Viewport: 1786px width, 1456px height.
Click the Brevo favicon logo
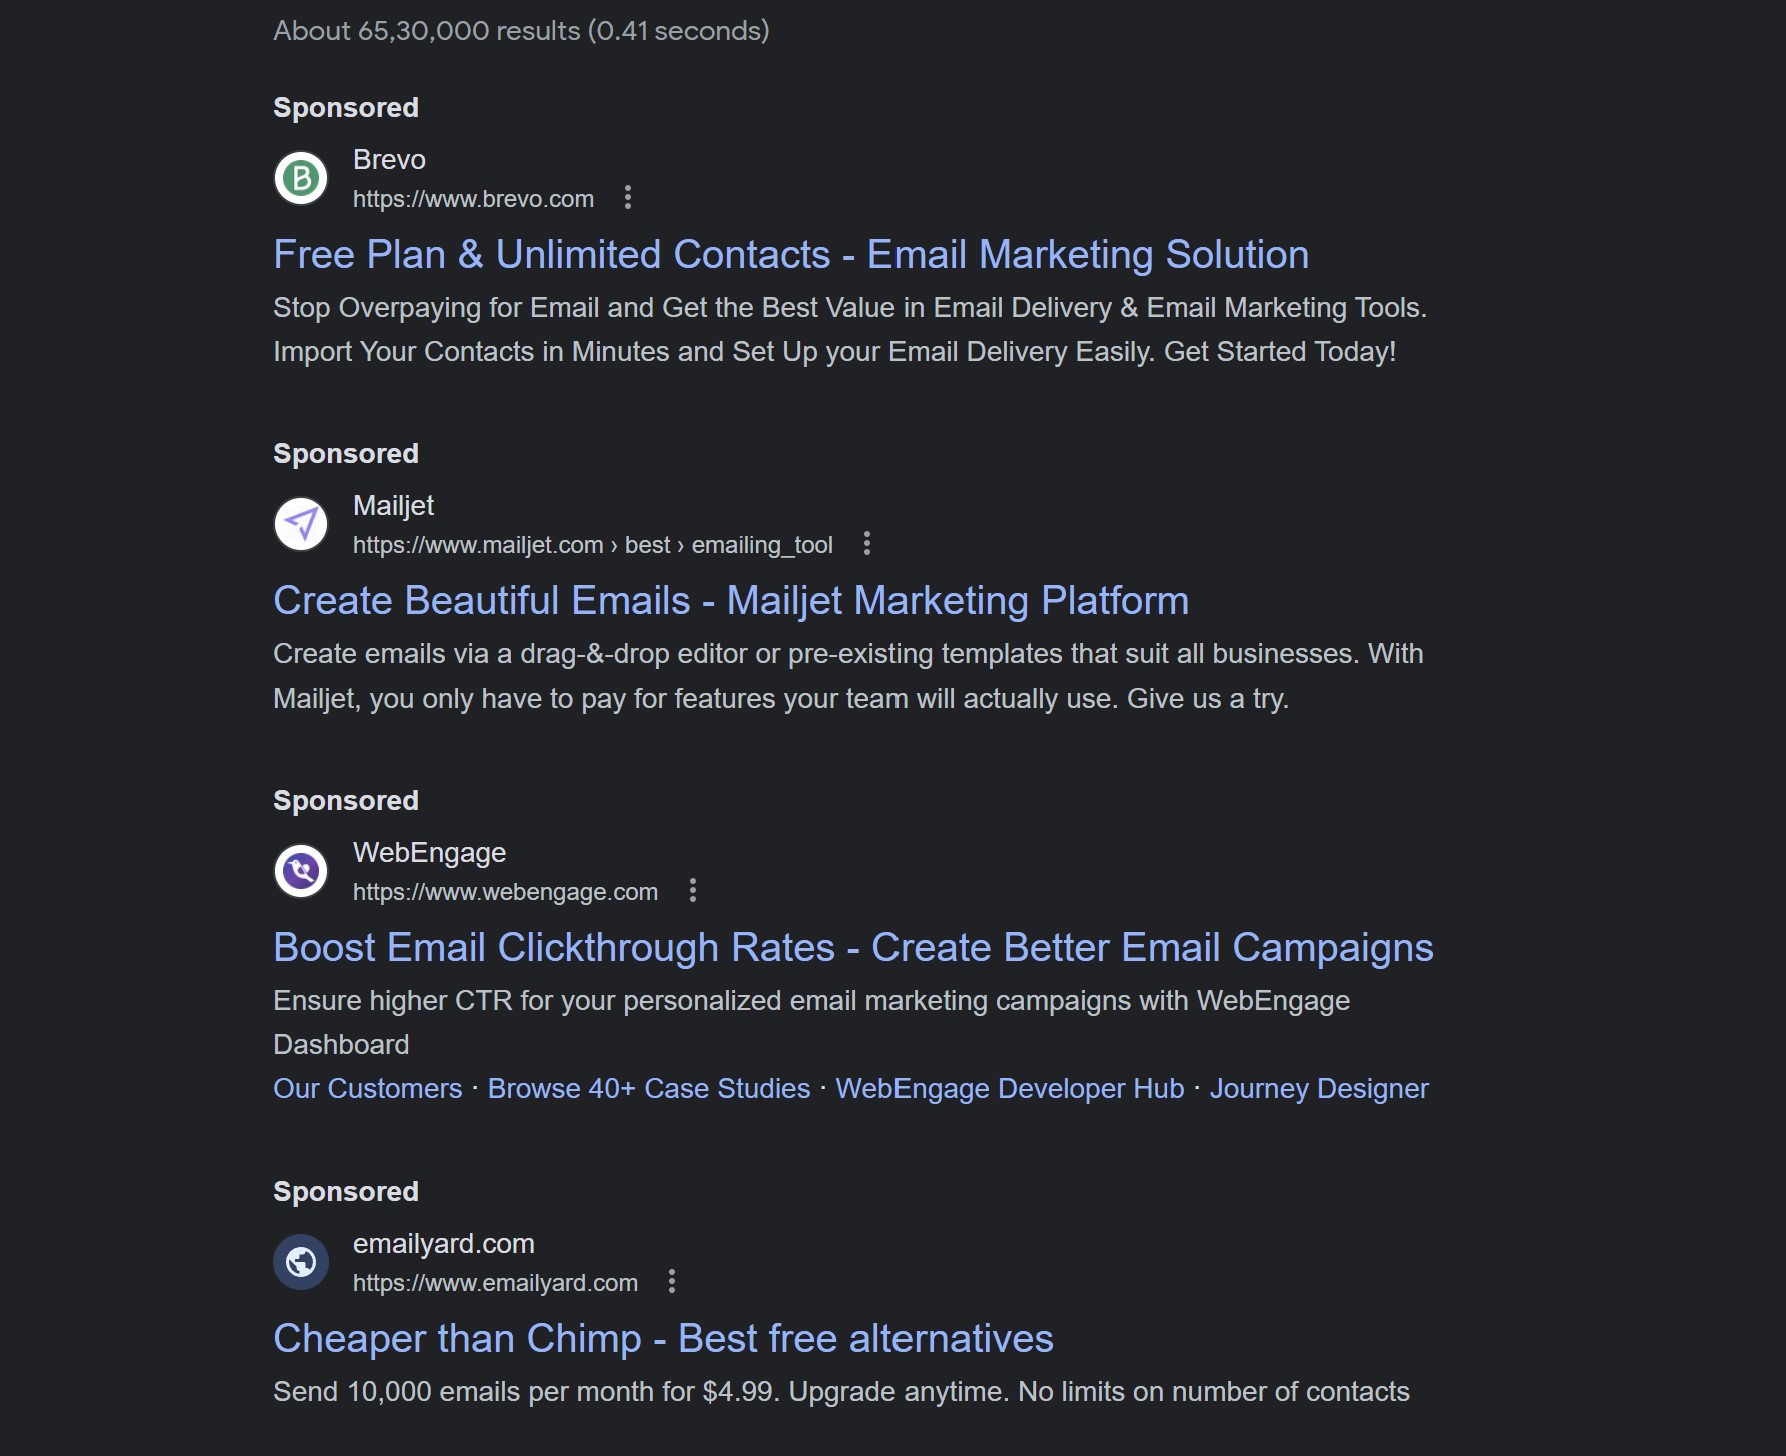301,178
